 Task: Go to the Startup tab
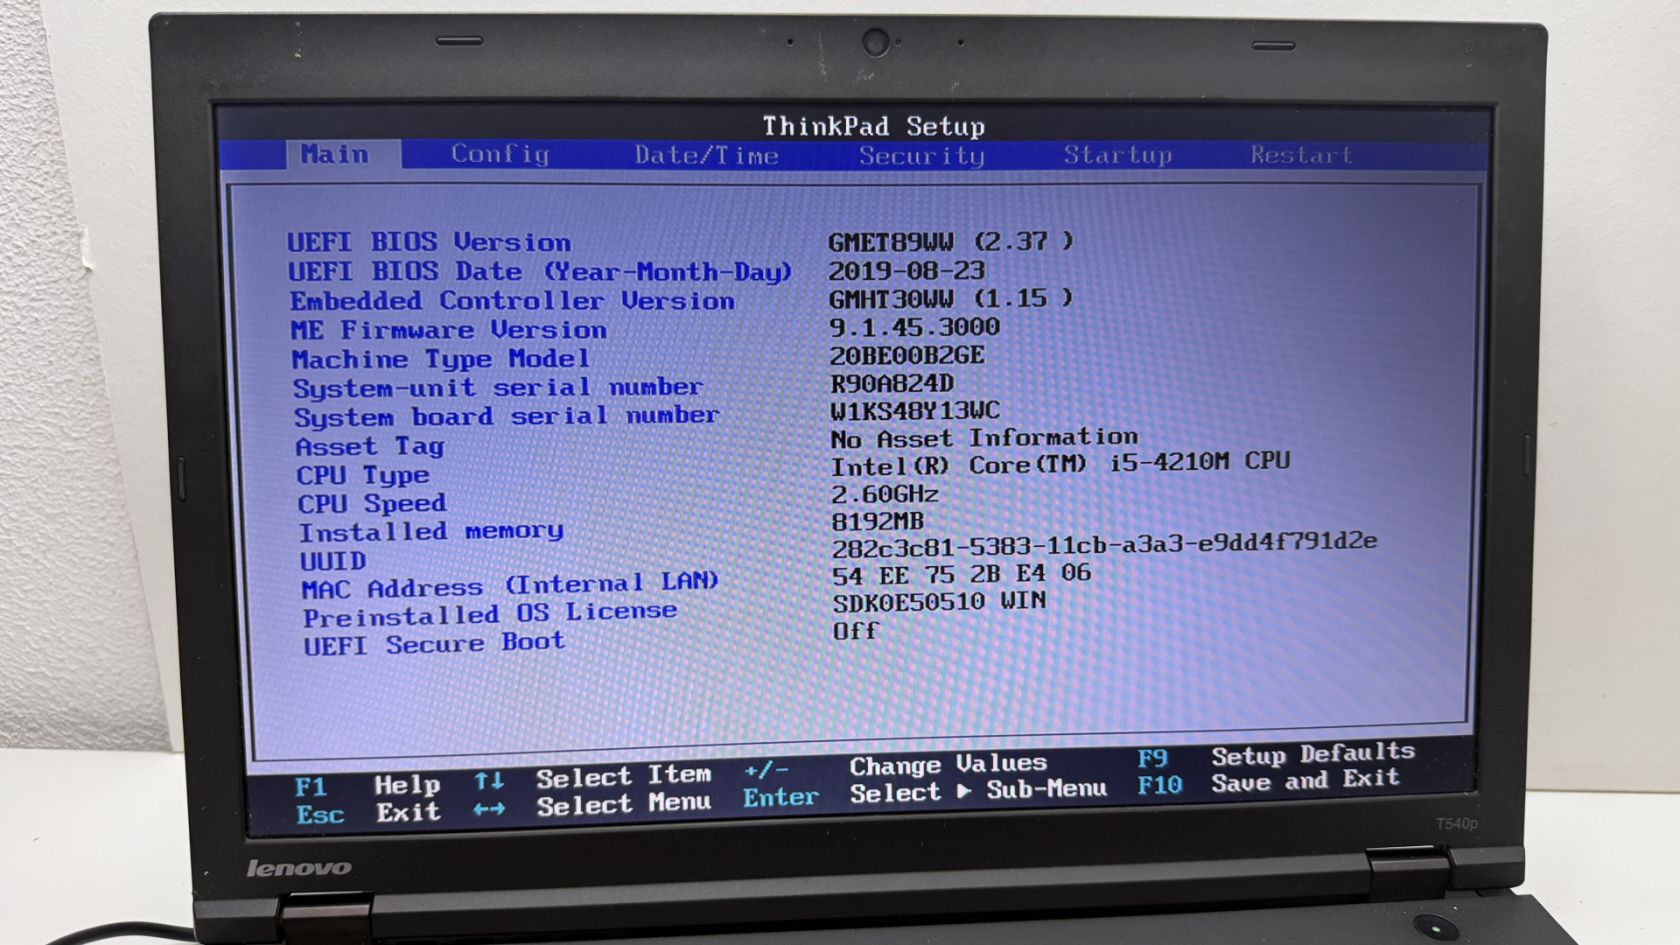tap(1117, 155)
